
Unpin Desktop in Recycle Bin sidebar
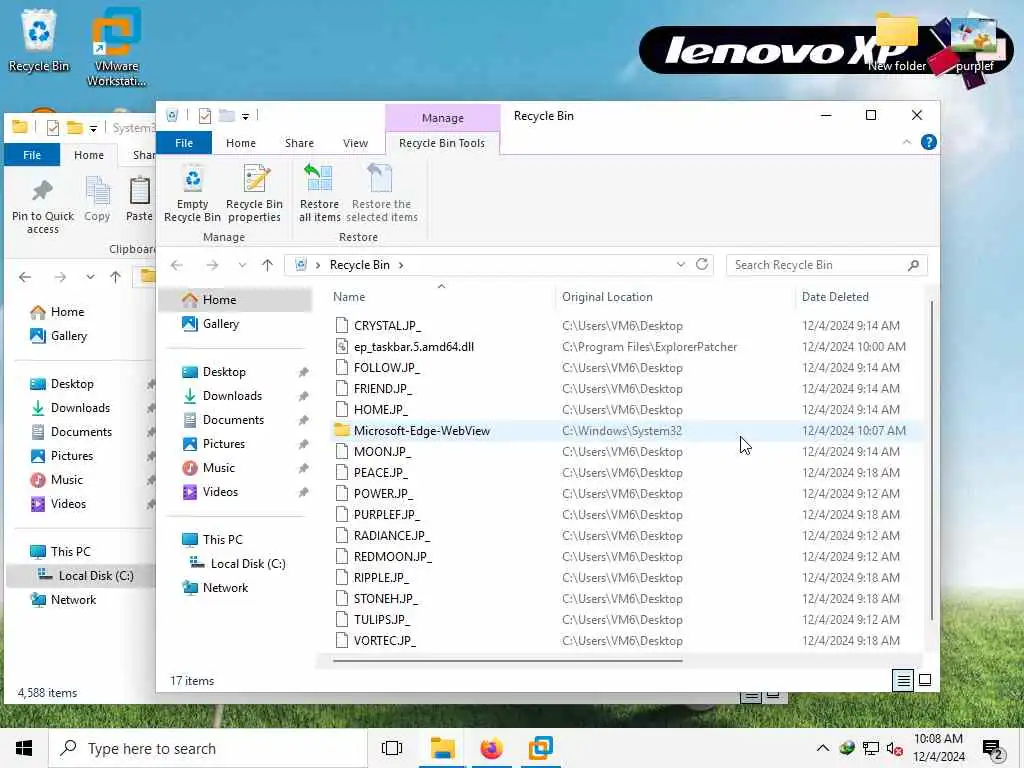[x=303, y=372]
